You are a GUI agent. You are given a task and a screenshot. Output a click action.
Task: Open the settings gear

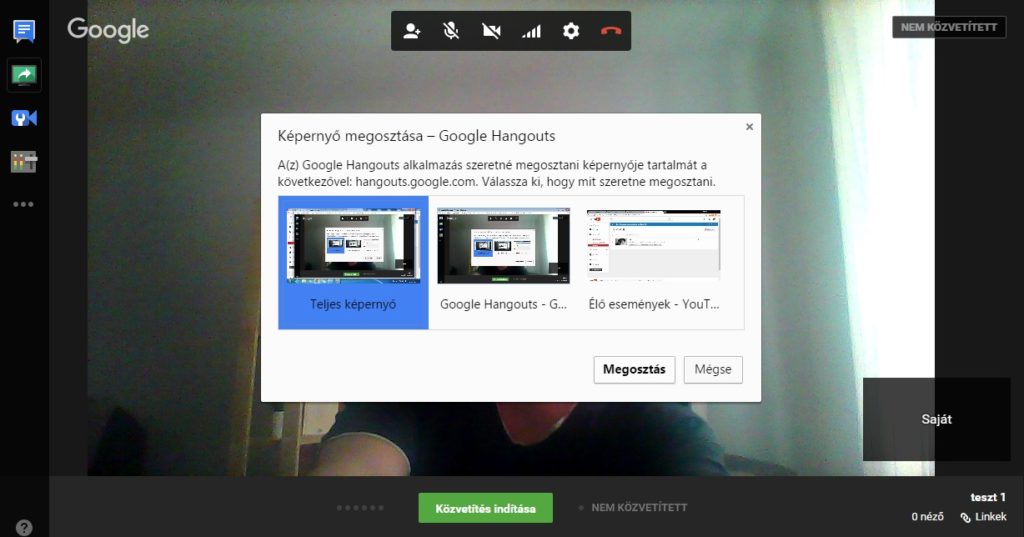[571, 31]
